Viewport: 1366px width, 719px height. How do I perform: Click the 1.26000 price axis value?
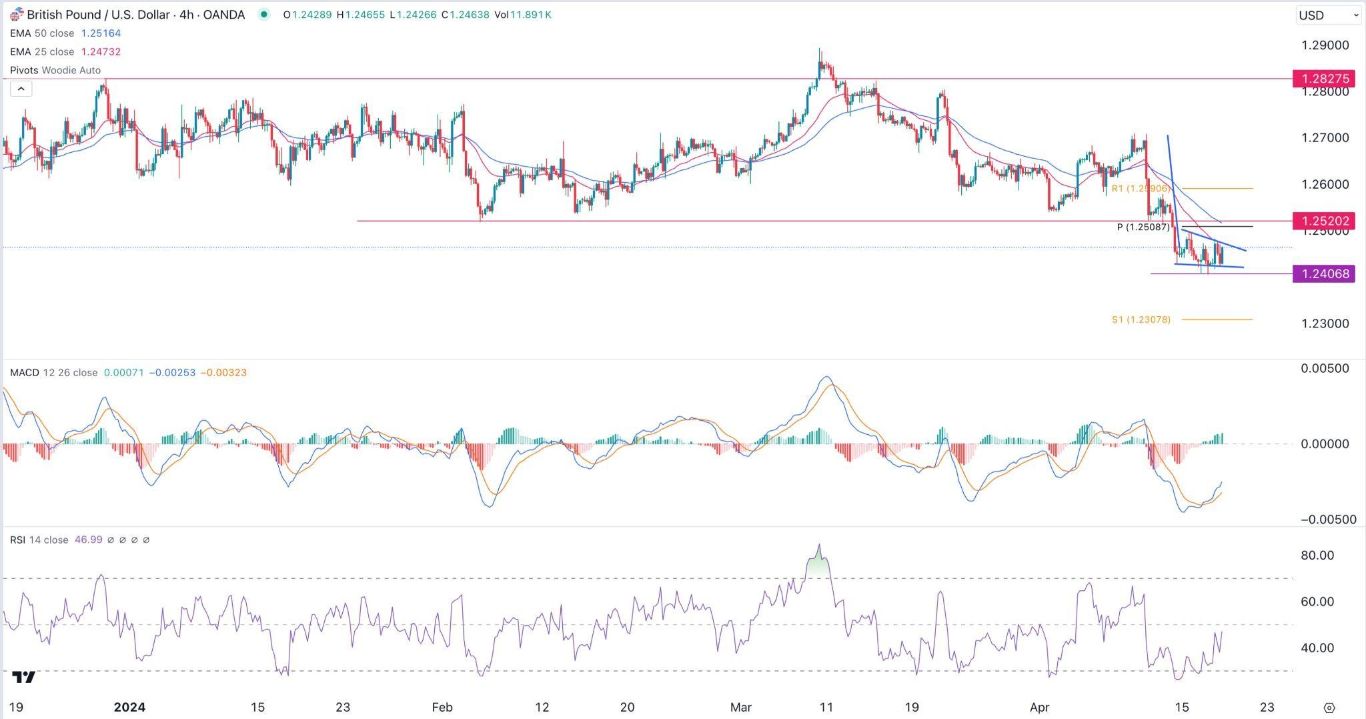click(1323, 185)
